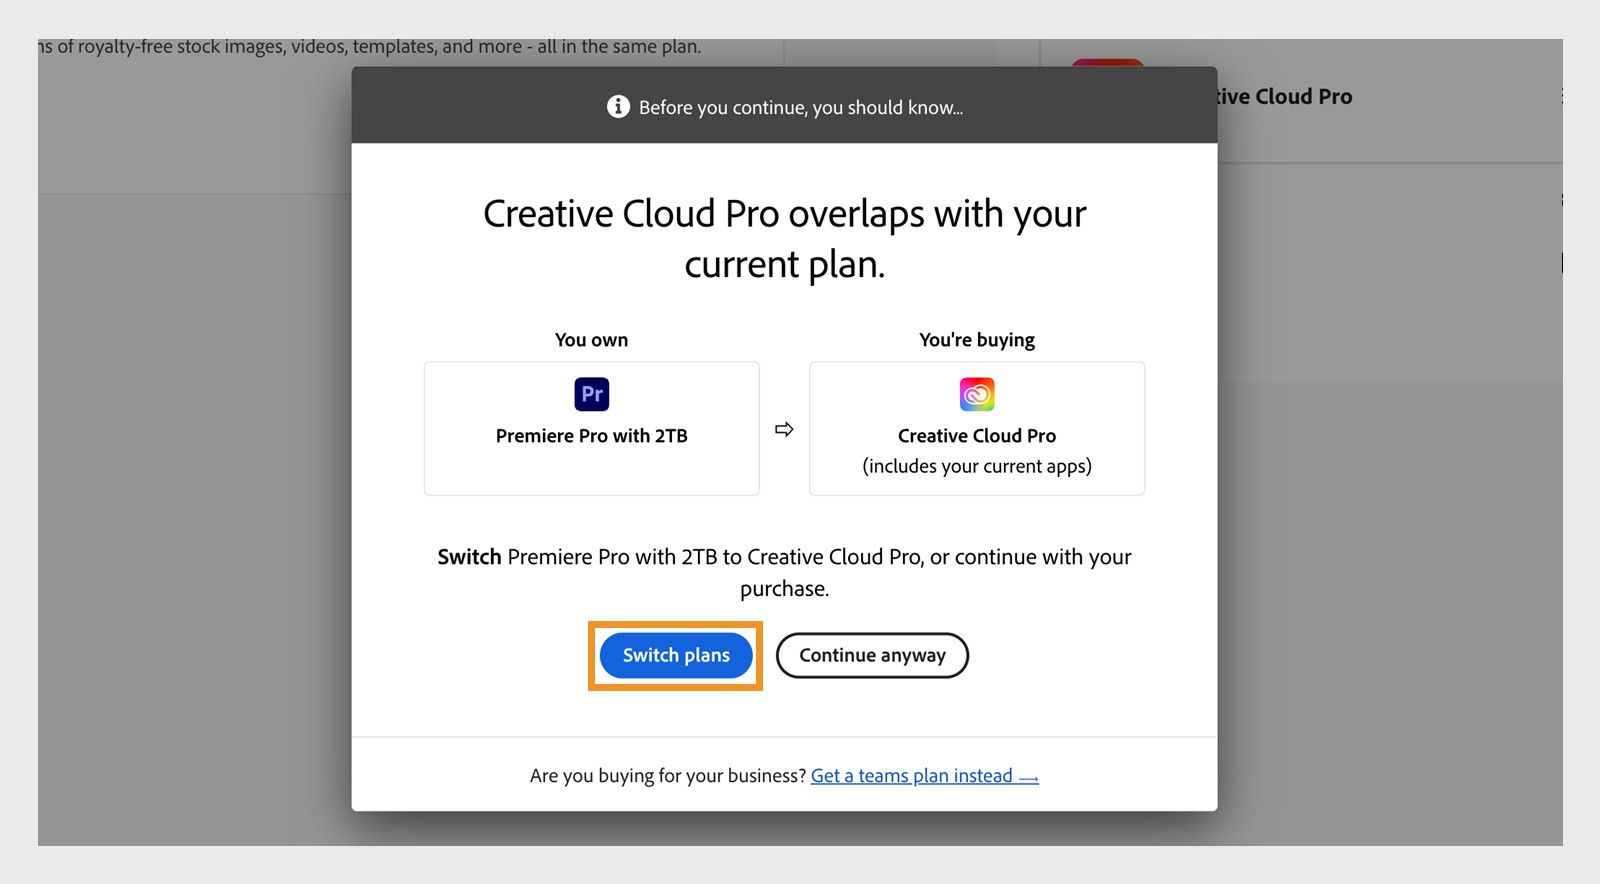Click the 'You're buying' column label
1600x884 pixels.
coord(977,340)
